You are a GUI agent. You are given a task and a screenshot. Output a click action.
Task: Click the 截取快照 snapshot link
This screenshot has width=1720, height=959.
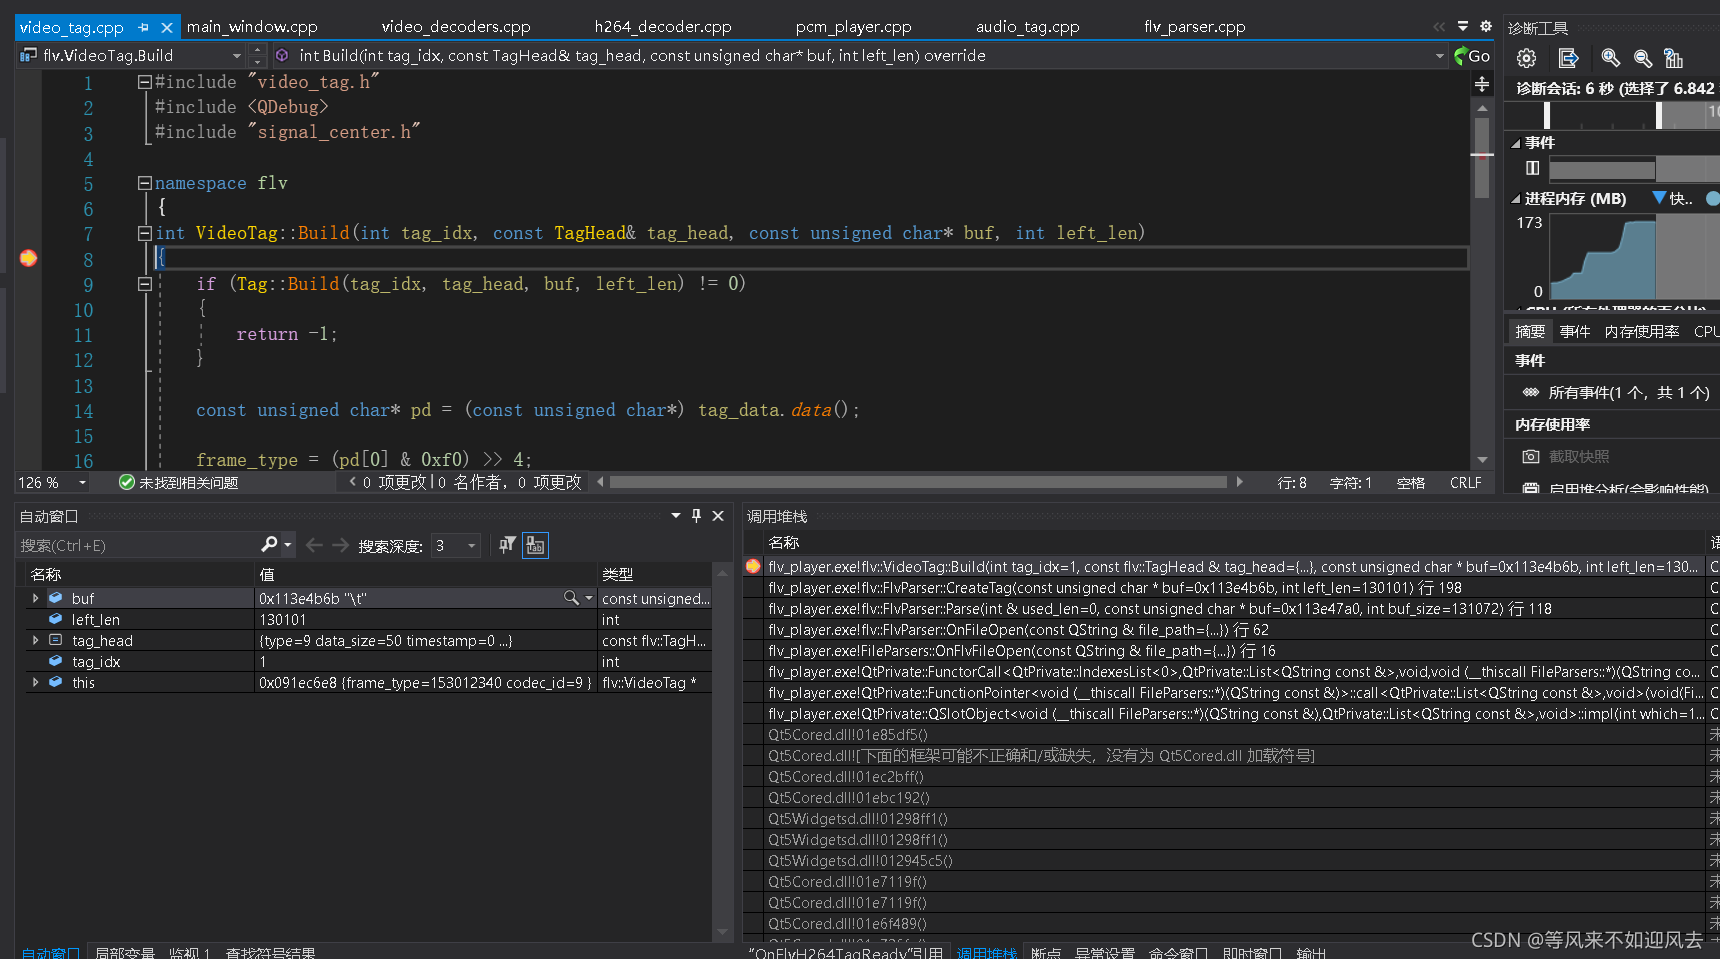click(1579, 456)
